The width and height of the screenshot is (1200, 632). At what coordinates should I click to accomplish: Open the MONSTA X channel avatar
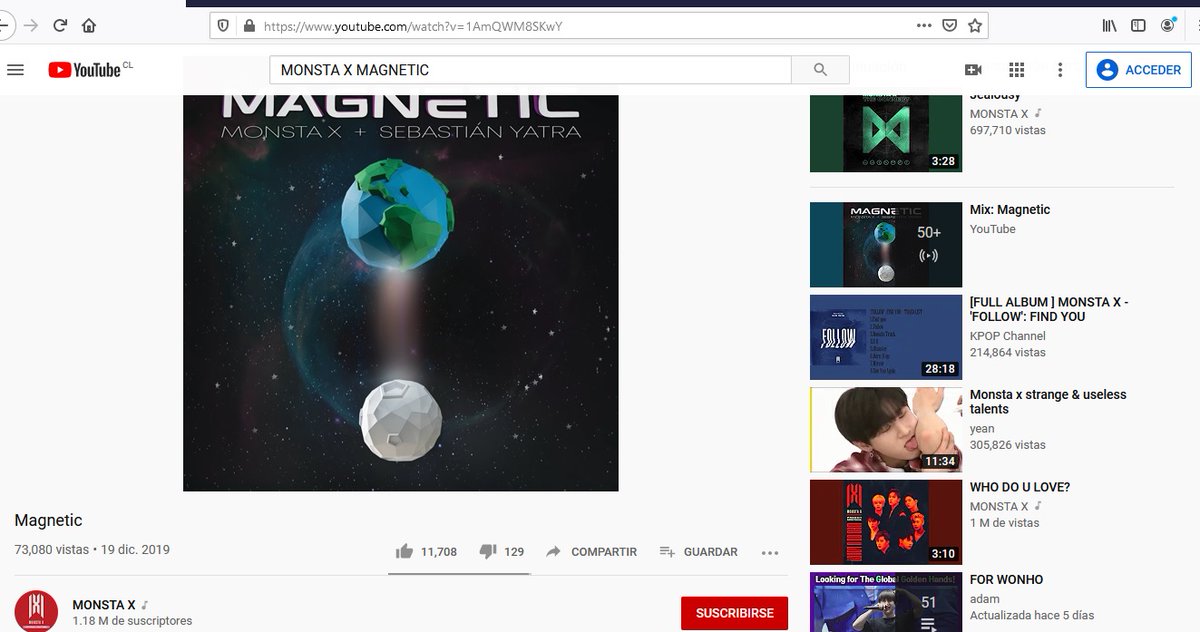click(36, 611)
